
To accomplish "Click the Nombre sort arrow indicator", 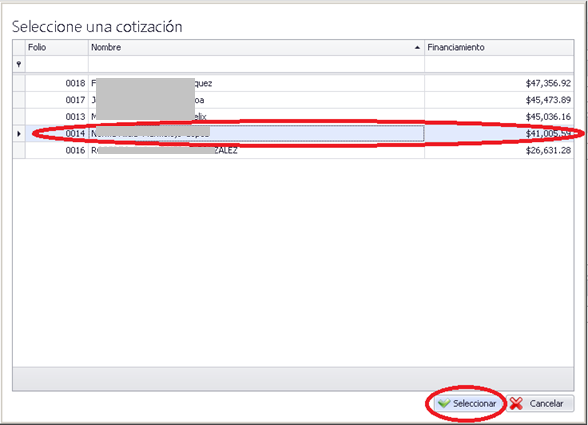I will [417, 47].
